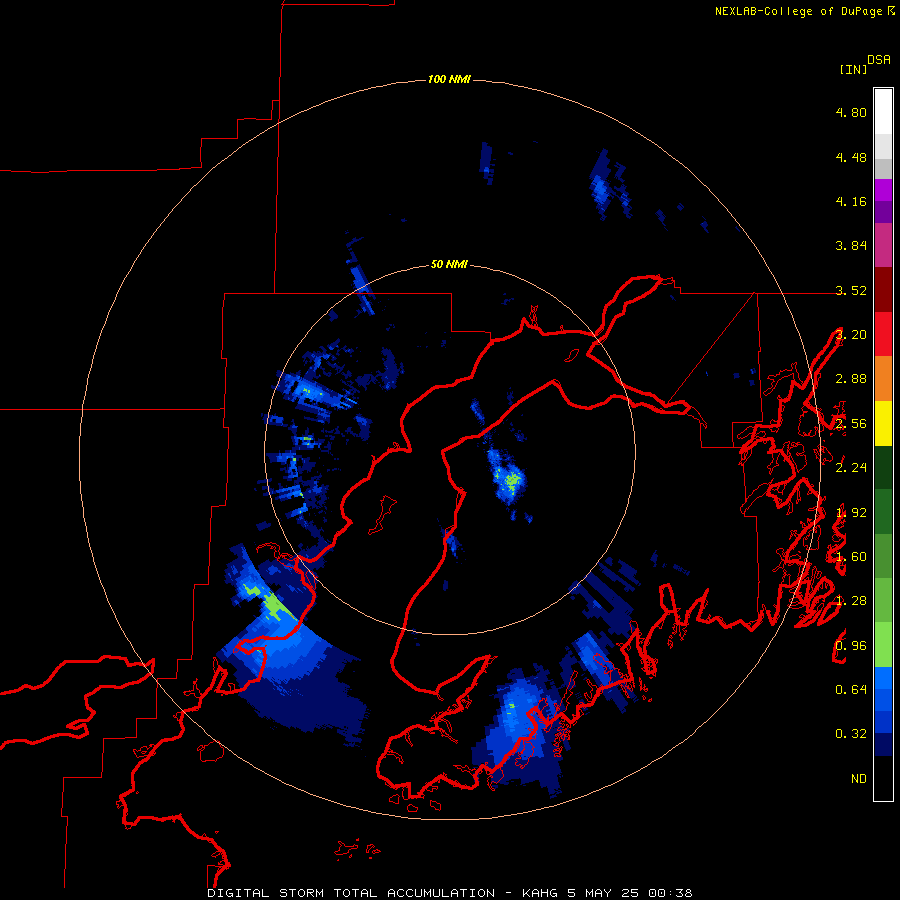Select the 1.60 legend value
This screenshot has width=900, height=900.
pyautogui.click(x=851, y=557)
